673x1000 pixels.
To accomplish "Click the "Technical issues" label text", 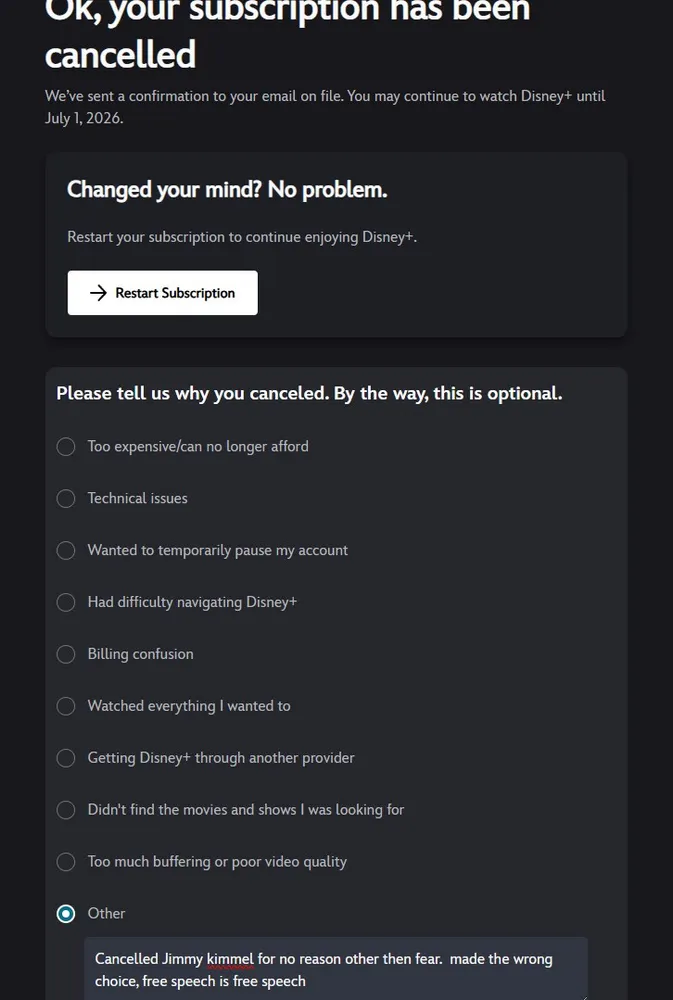I will (137, 498).
